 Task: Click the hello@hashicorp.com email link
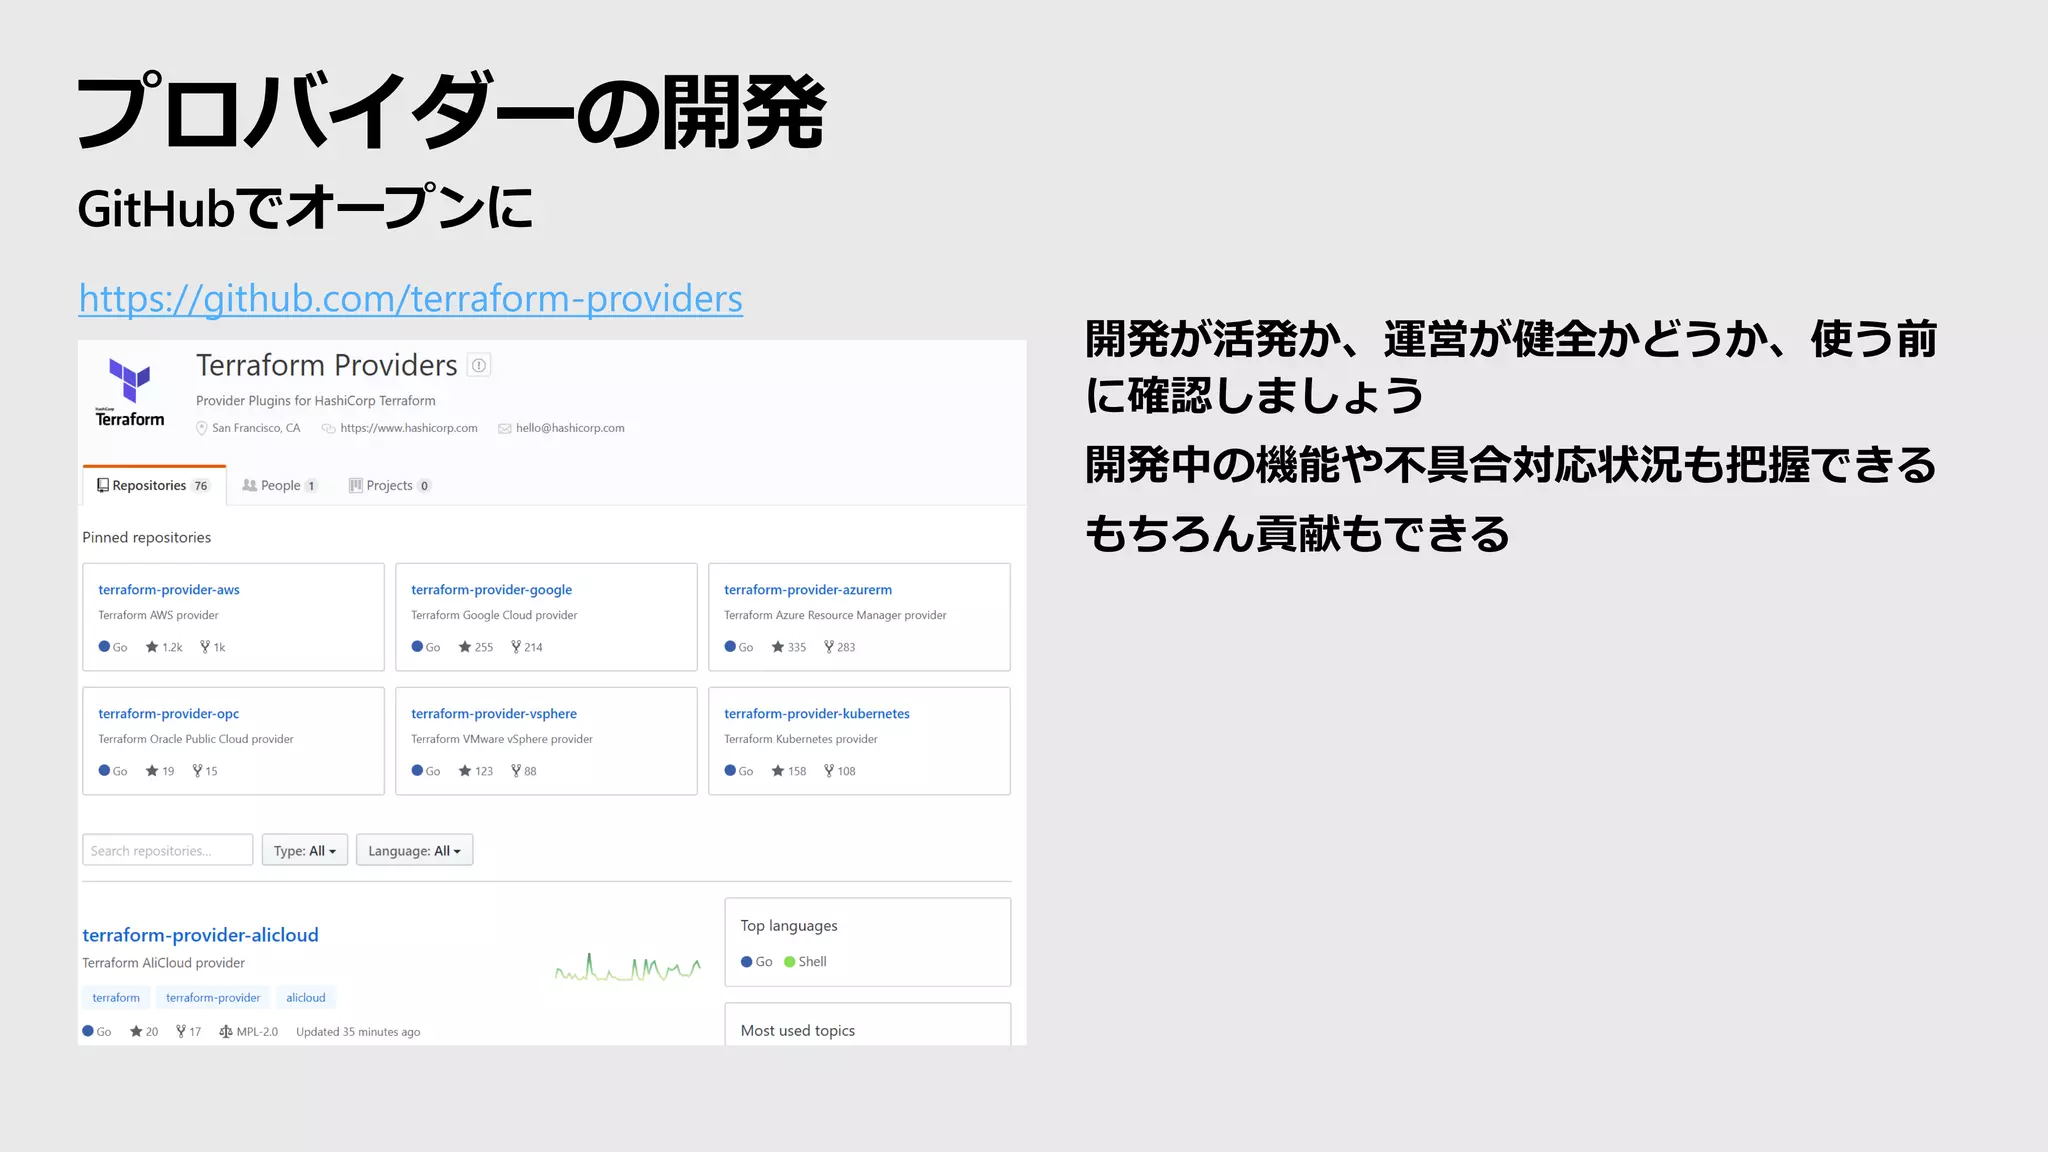pyautogui.click(x=570, y=428)
